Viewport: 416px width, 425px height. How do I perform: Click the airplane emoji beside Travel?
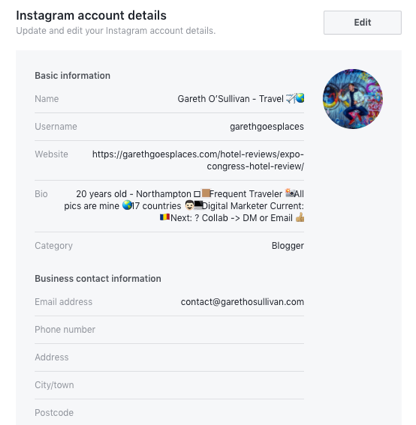pyautogui.click(x=291, y=99)
